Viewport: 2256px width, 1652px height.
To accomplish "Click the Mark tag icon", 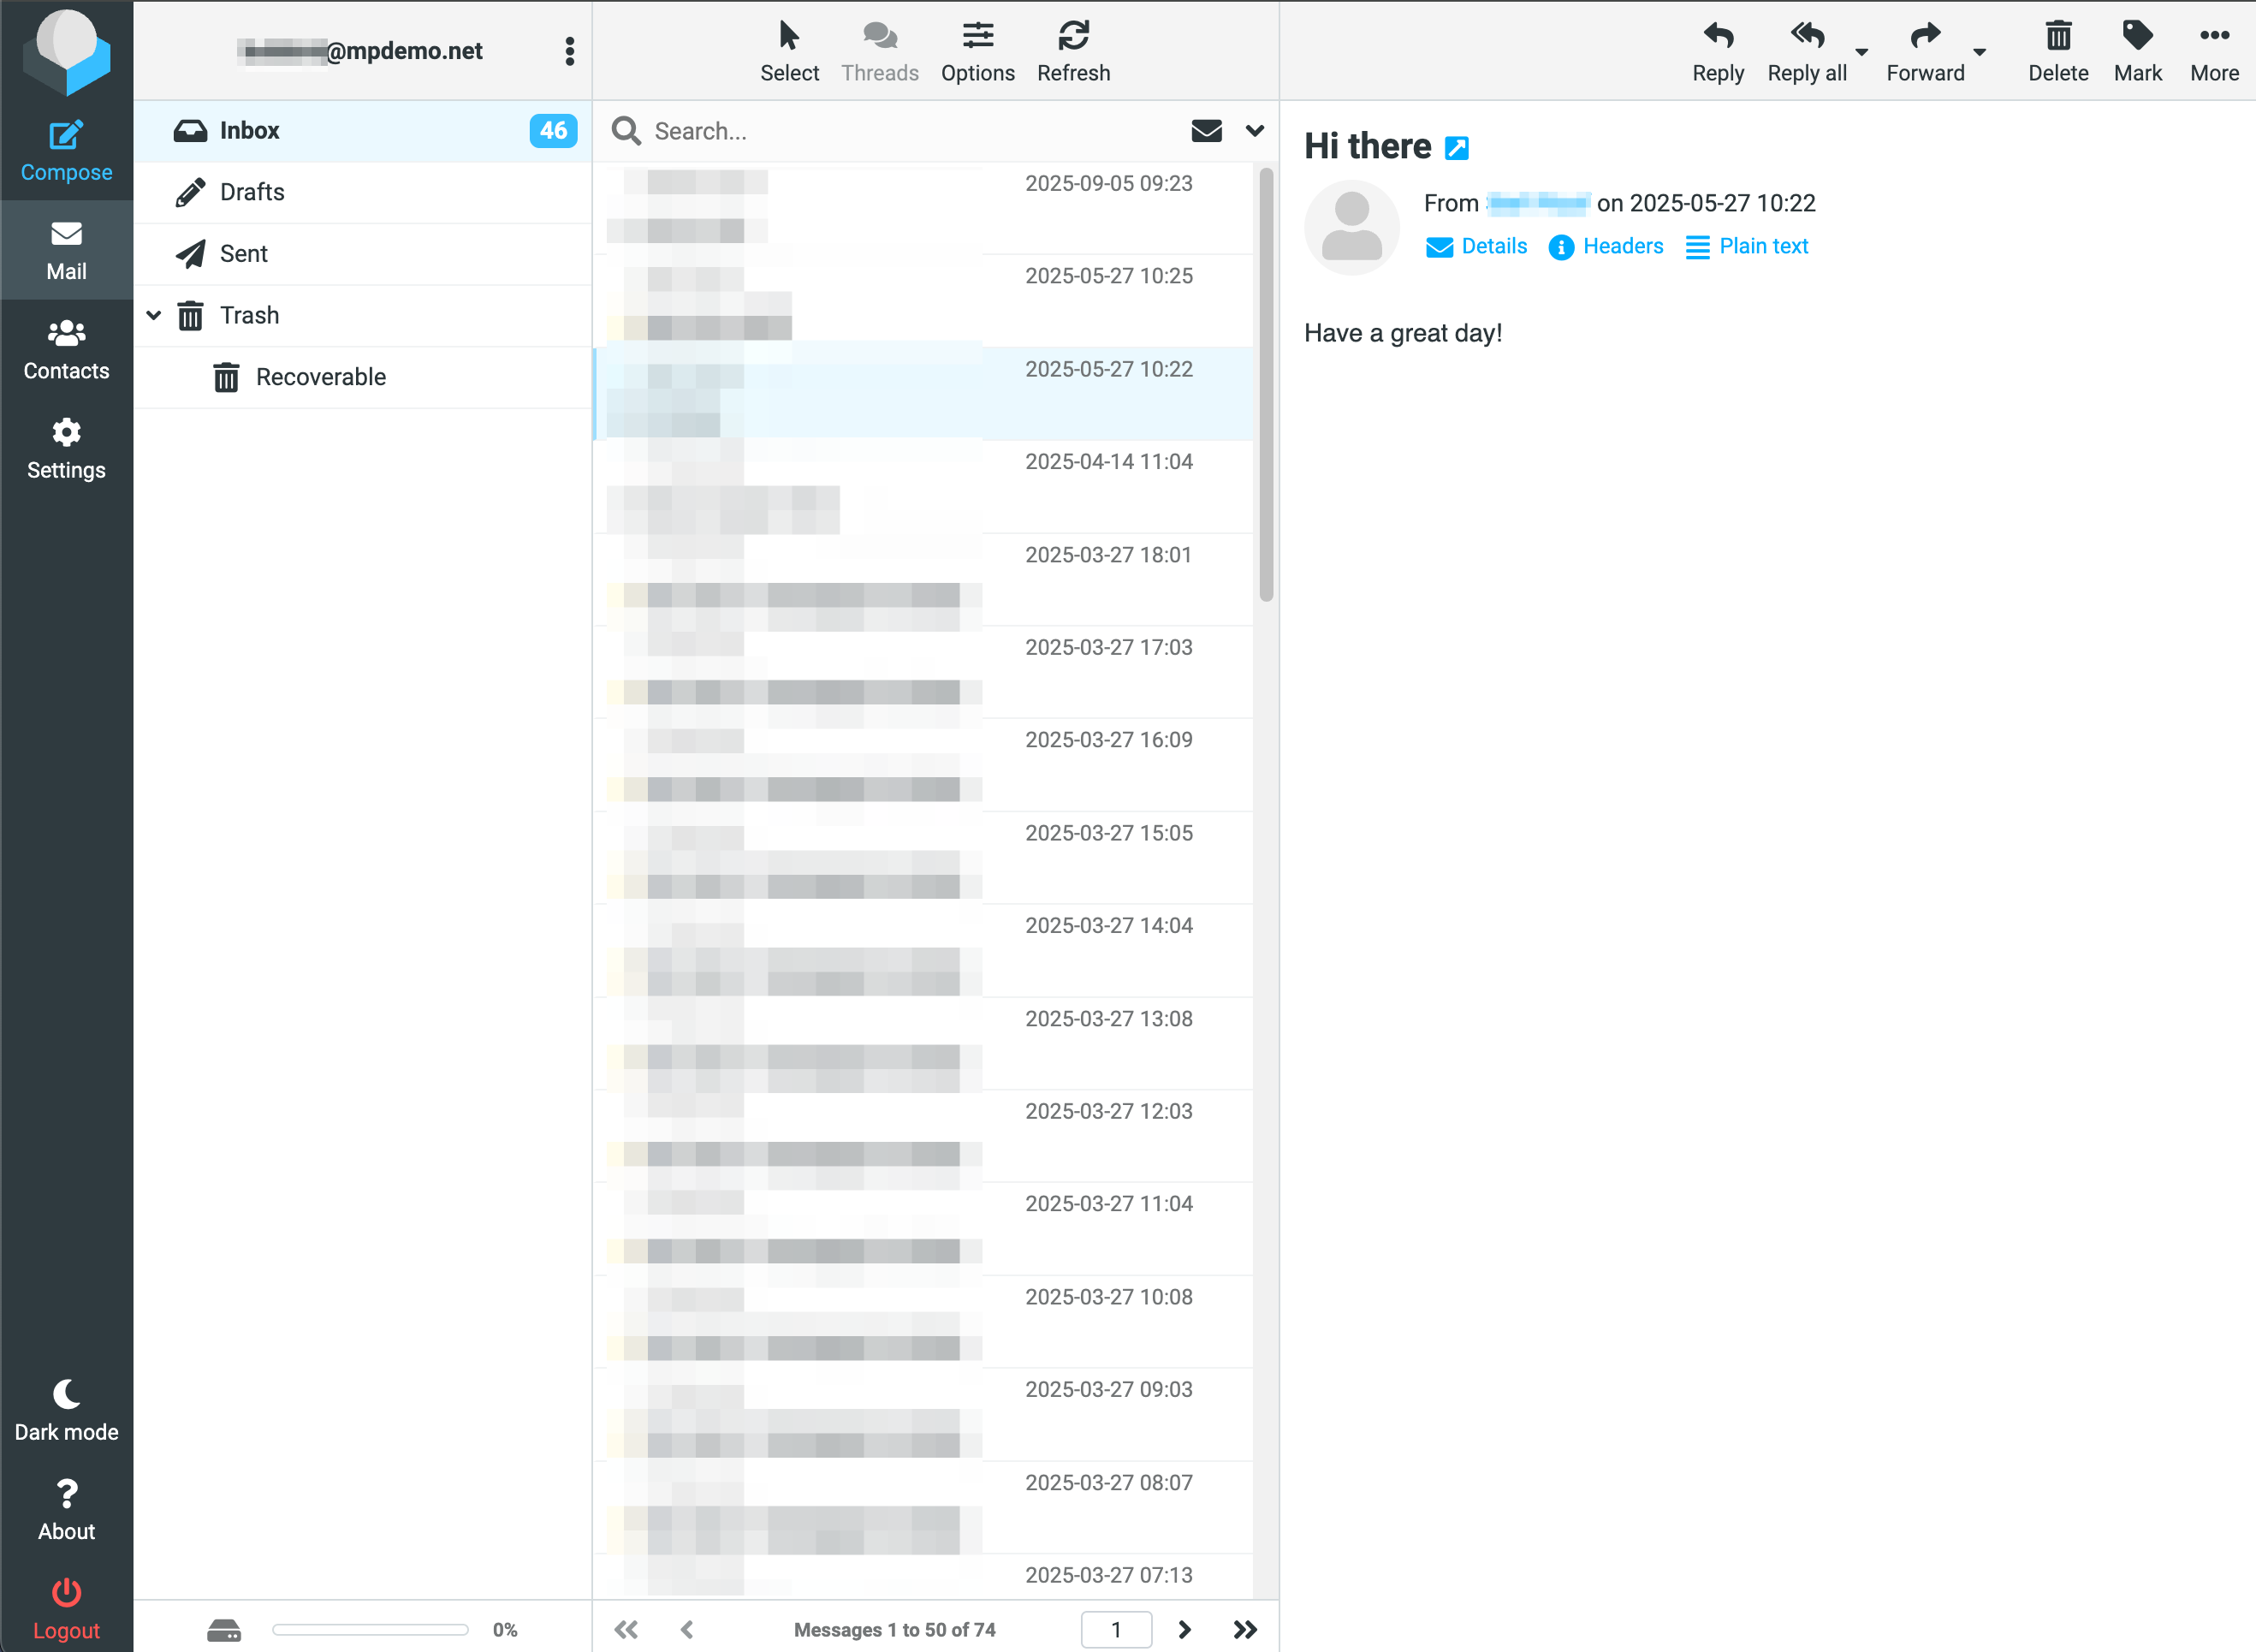I will pyautogui.click(x=2137, y=37).
